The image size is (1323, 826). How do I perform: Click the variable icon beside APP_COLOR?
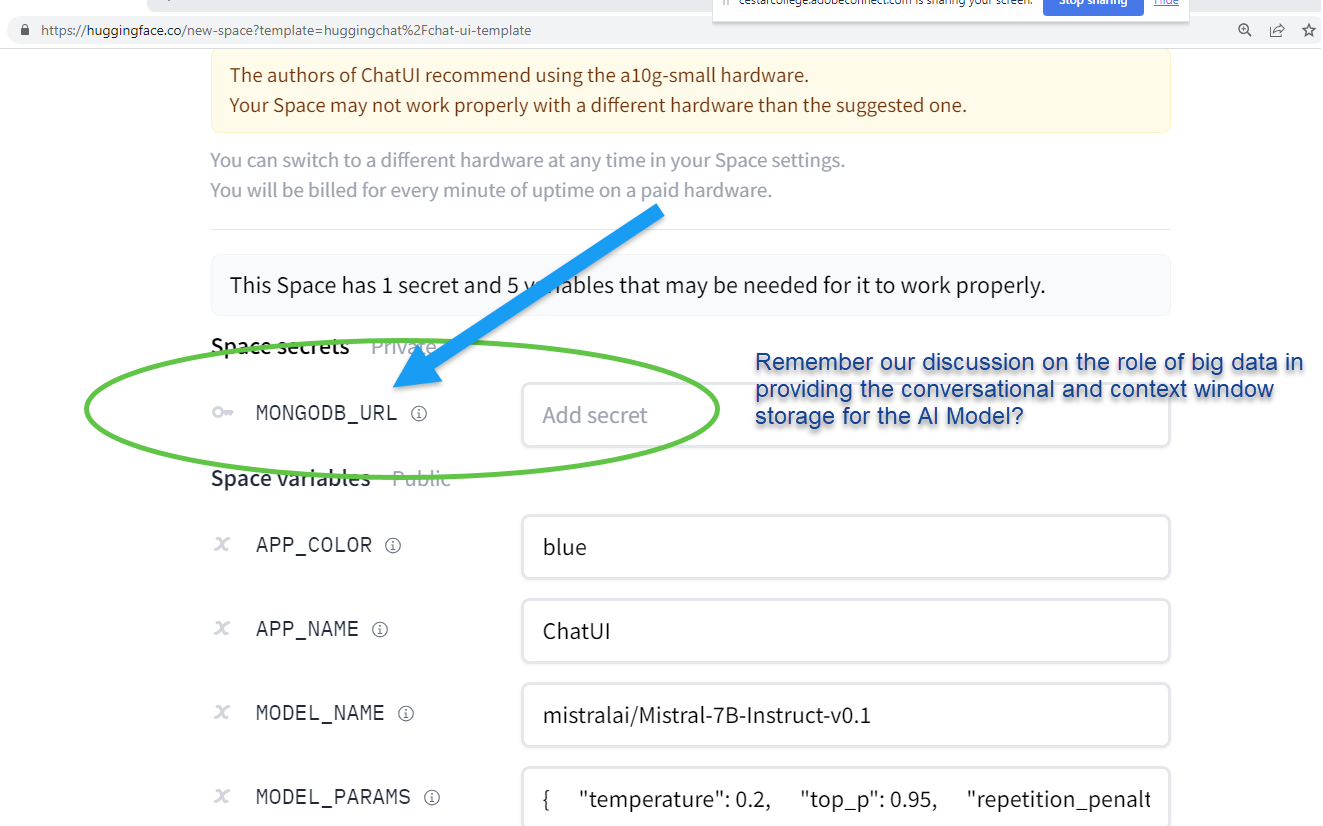pyautogui.click(x=222, y=545)
